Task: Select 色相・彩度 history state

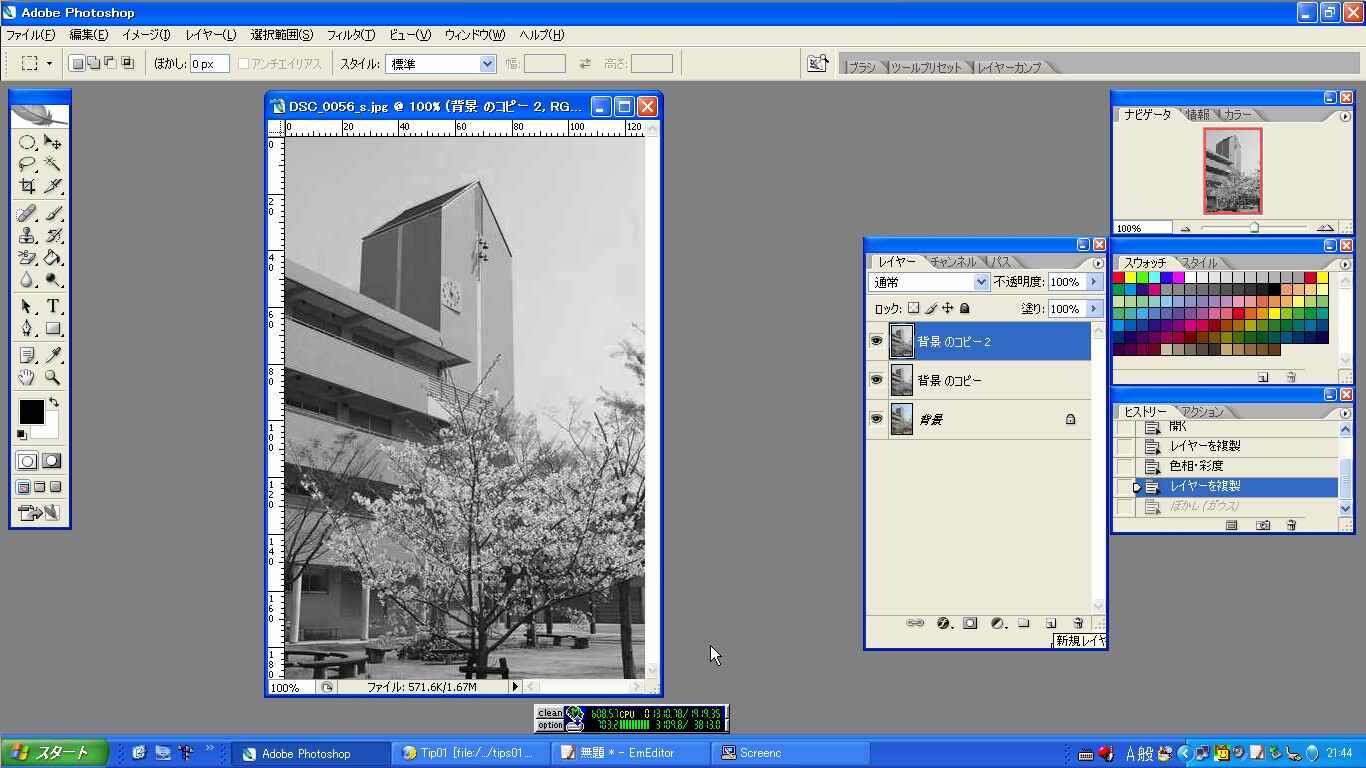Action: [1196, 466]
